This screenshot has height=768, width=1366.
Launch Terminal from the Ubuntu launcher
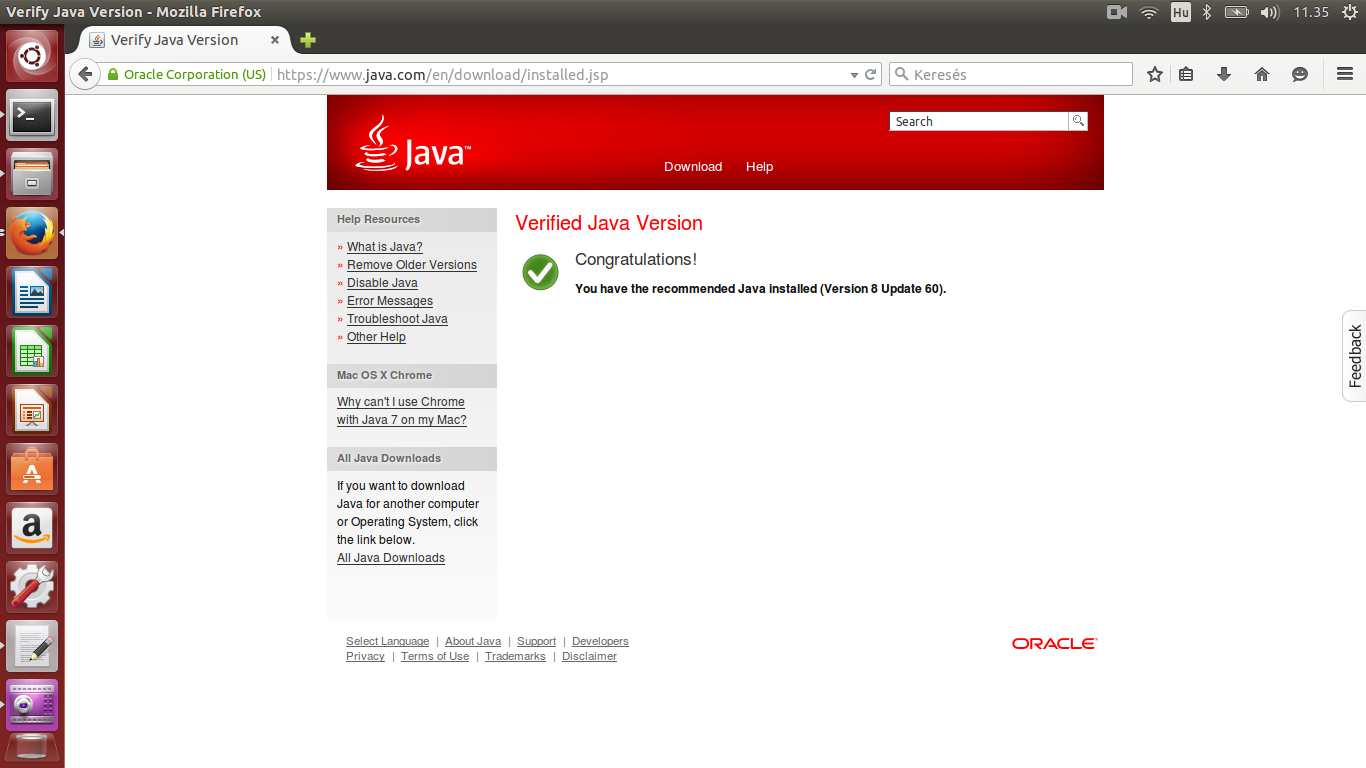(33, 116)
